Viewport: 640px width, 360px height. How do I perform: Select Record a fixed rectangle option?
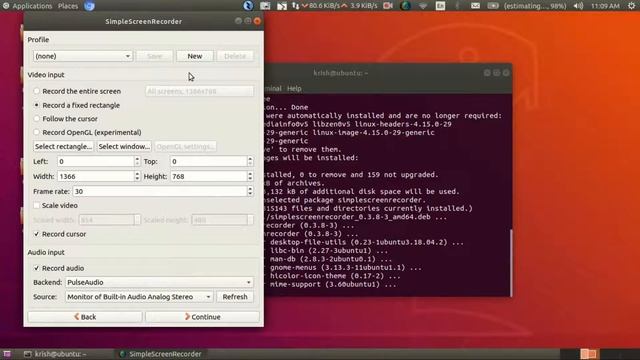77,105
